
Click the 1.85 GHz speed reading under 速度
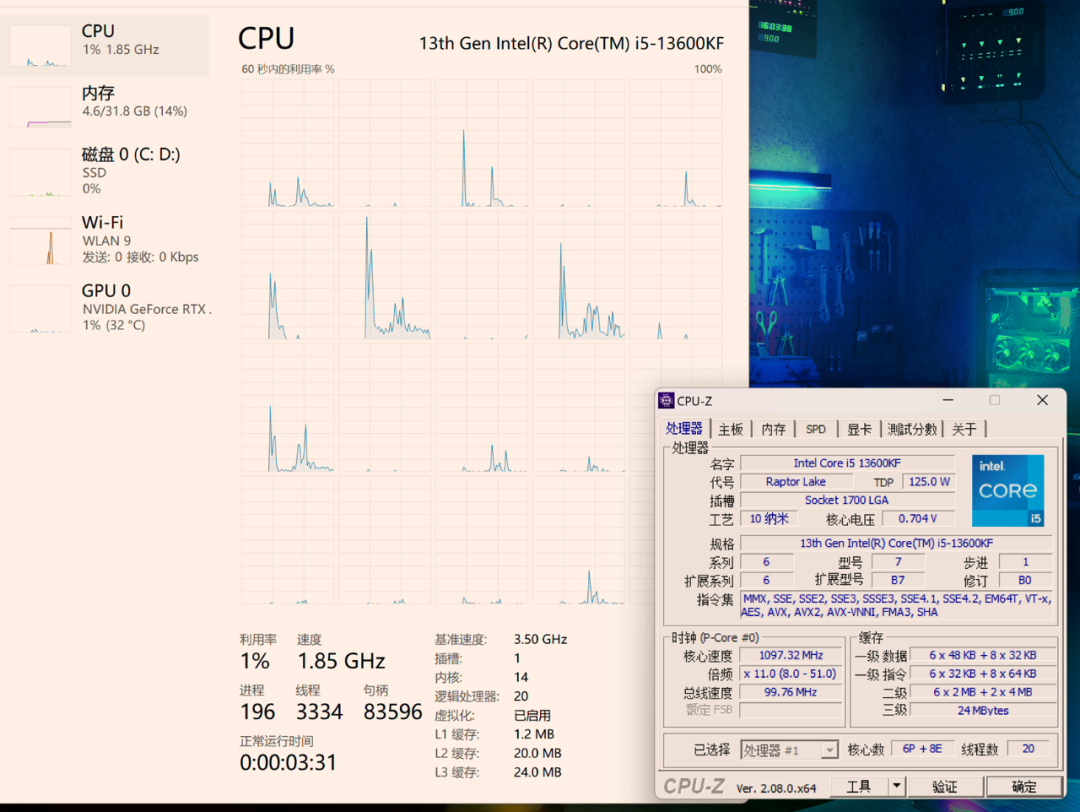(341, 661)
